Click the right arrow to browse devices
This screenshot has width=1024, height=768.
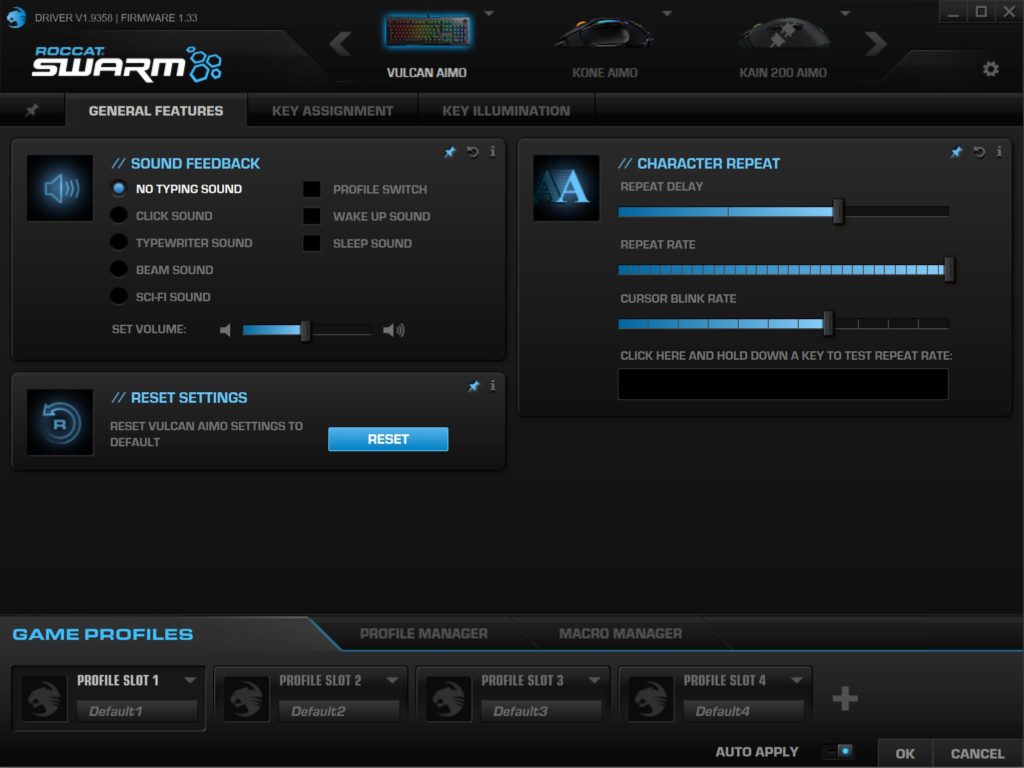(876, 42)
